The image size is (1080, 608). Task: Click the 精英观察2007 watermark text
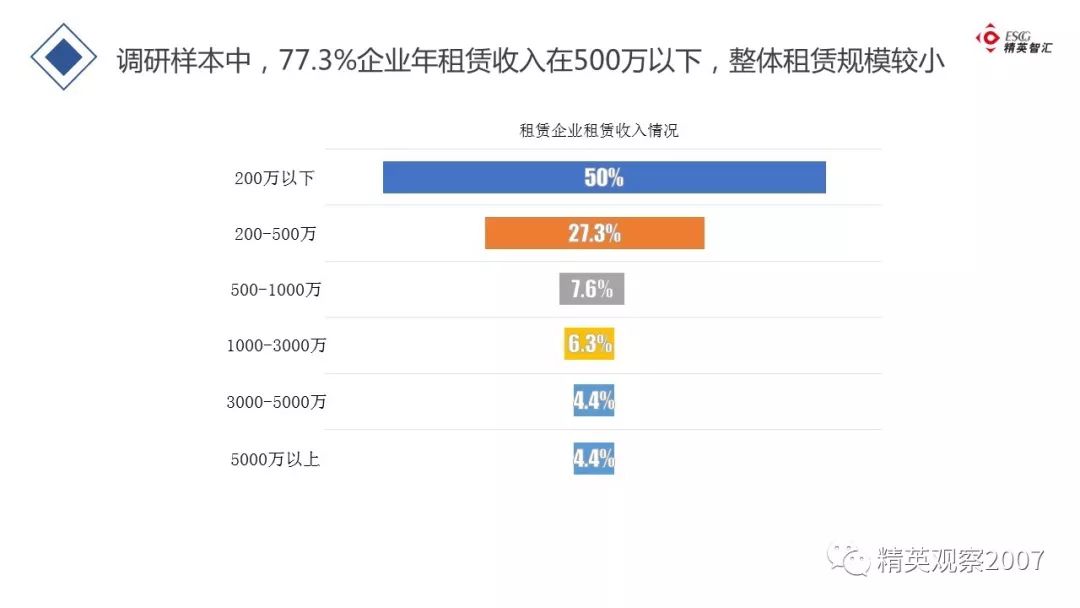(x=960, y=560)
